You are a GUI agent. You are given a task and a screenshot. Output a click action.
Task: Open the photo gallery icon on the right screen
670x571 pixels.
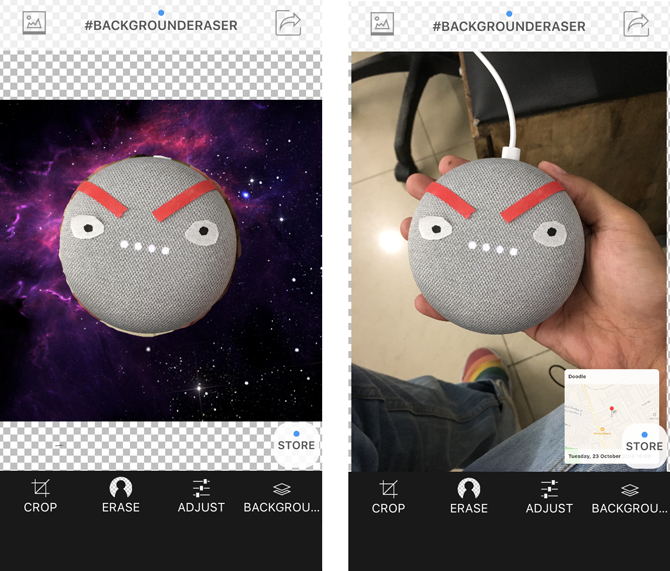pos(382,23)
